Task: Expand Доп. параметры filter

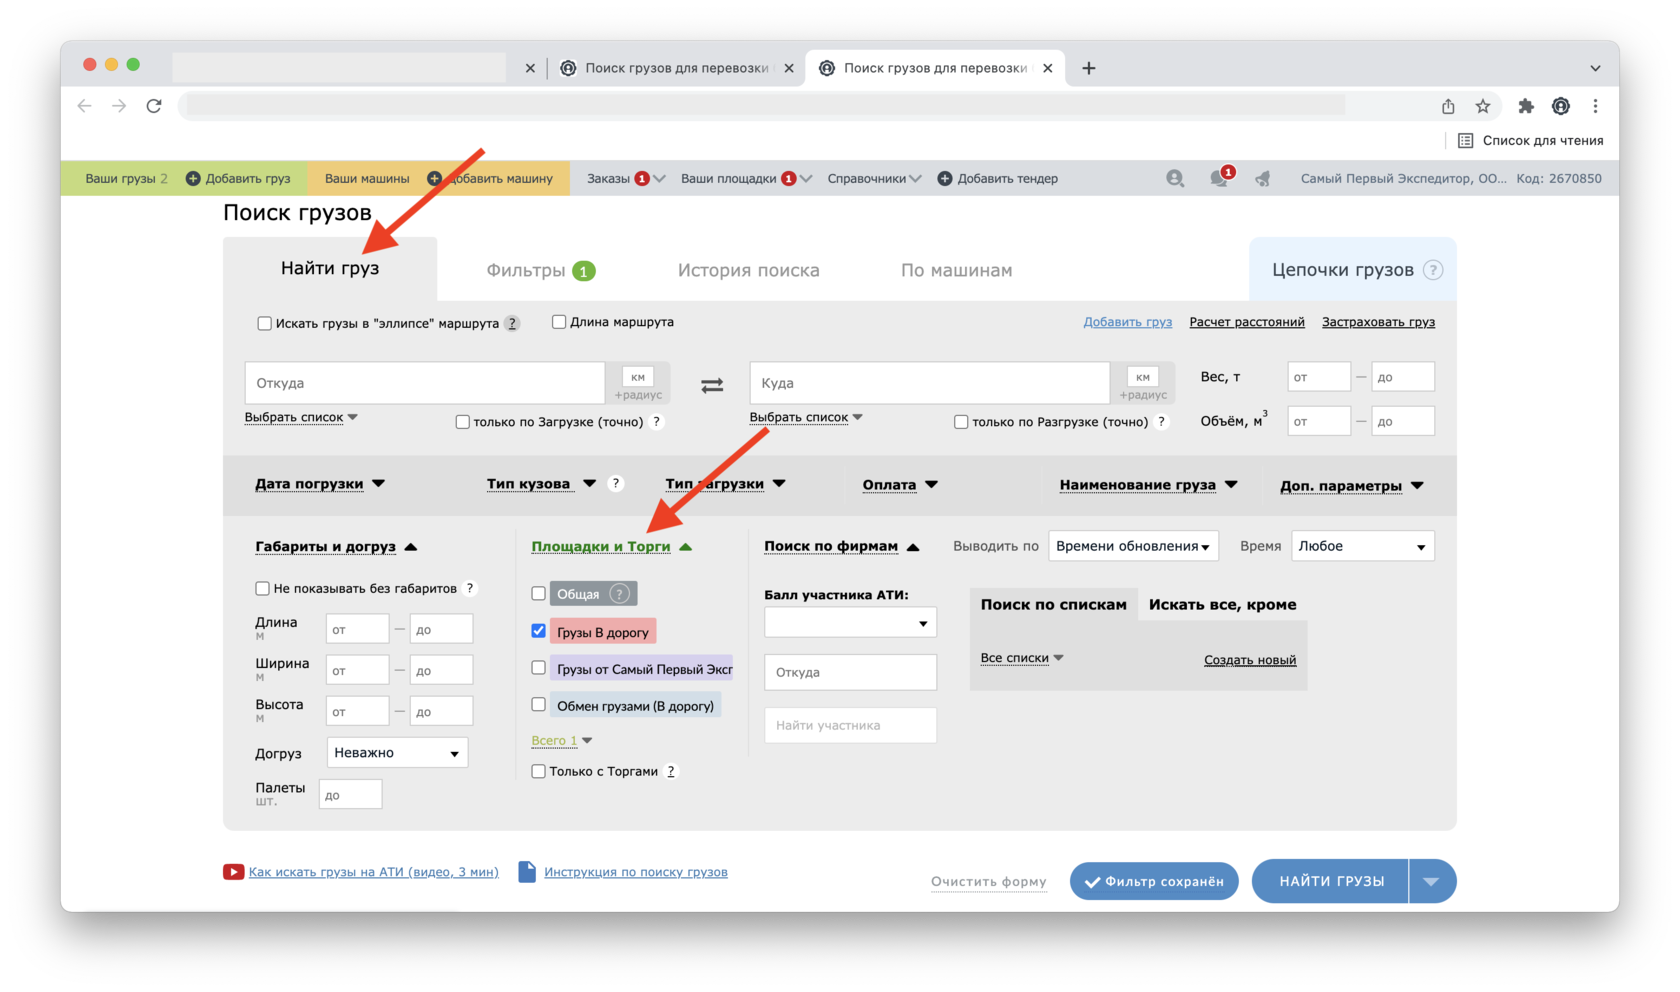Action: [x=1352, y=486]
